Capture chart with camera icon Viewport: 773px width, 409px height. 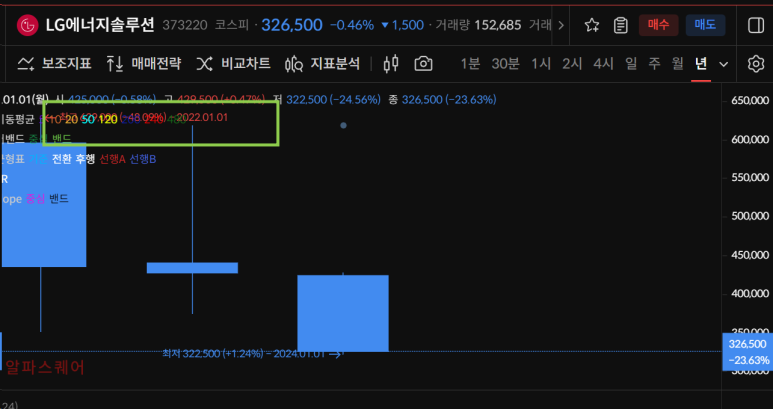coord(423,64)
